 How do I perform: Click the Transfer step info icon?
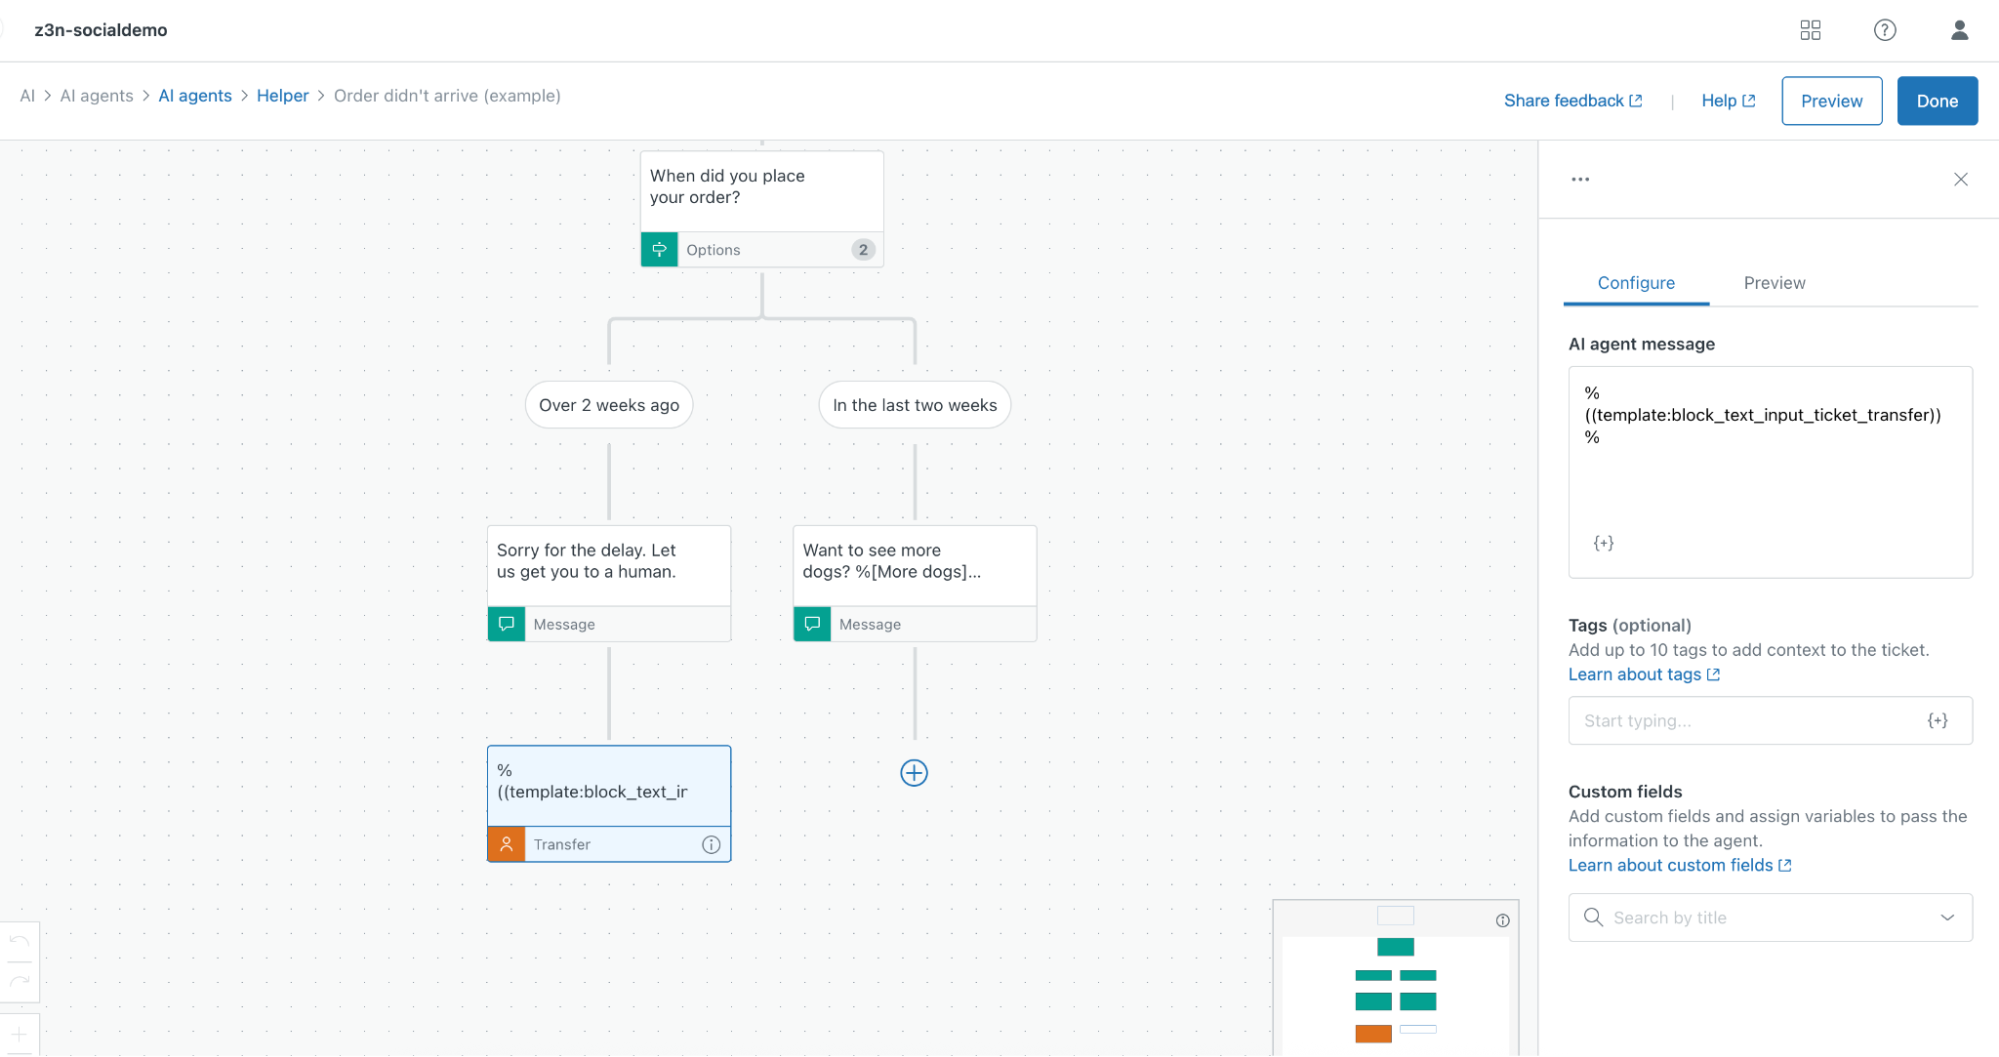[x=711, y=844]
